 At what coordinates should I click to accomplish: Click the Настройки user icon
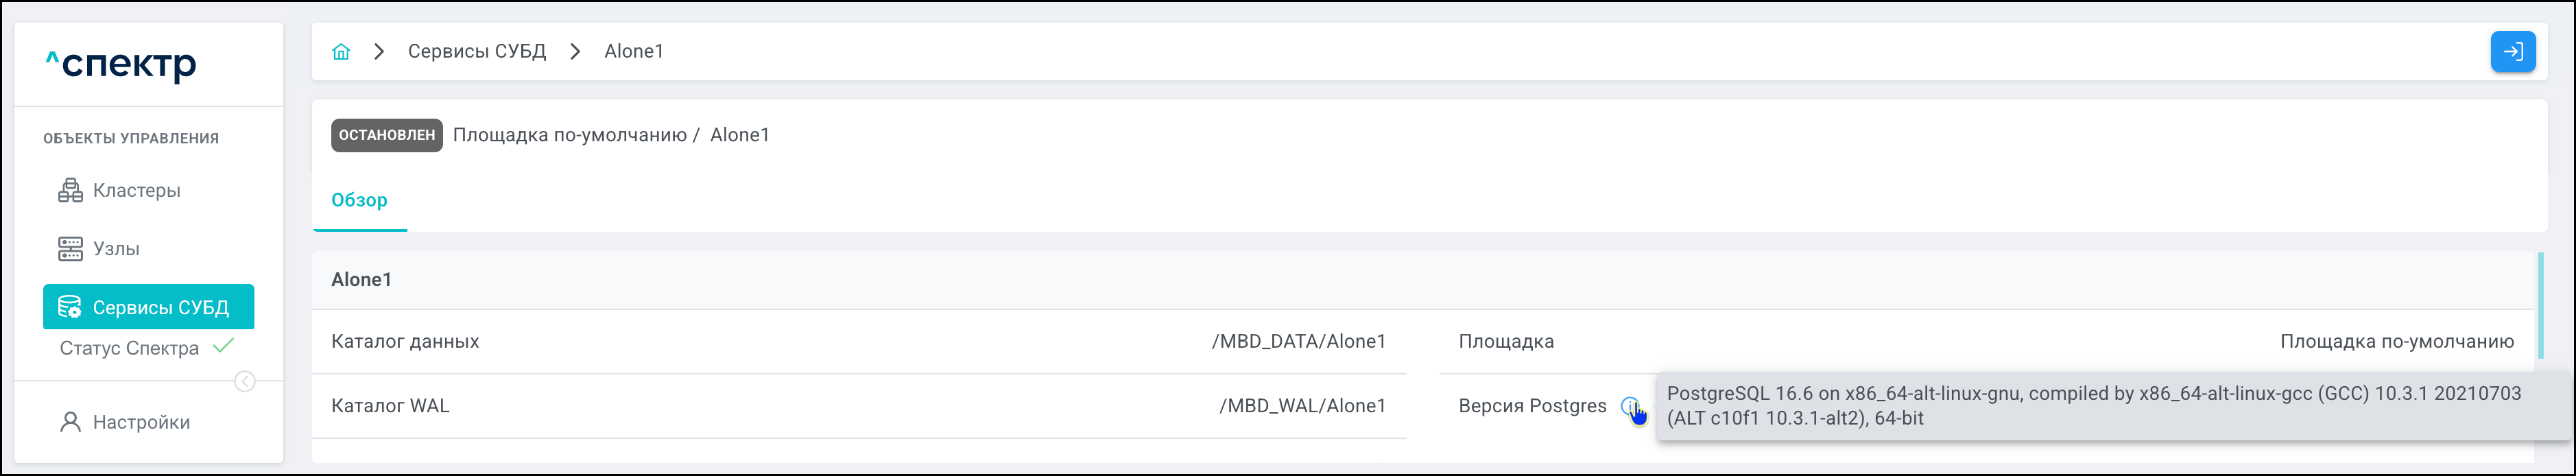[x=70, y=422]
